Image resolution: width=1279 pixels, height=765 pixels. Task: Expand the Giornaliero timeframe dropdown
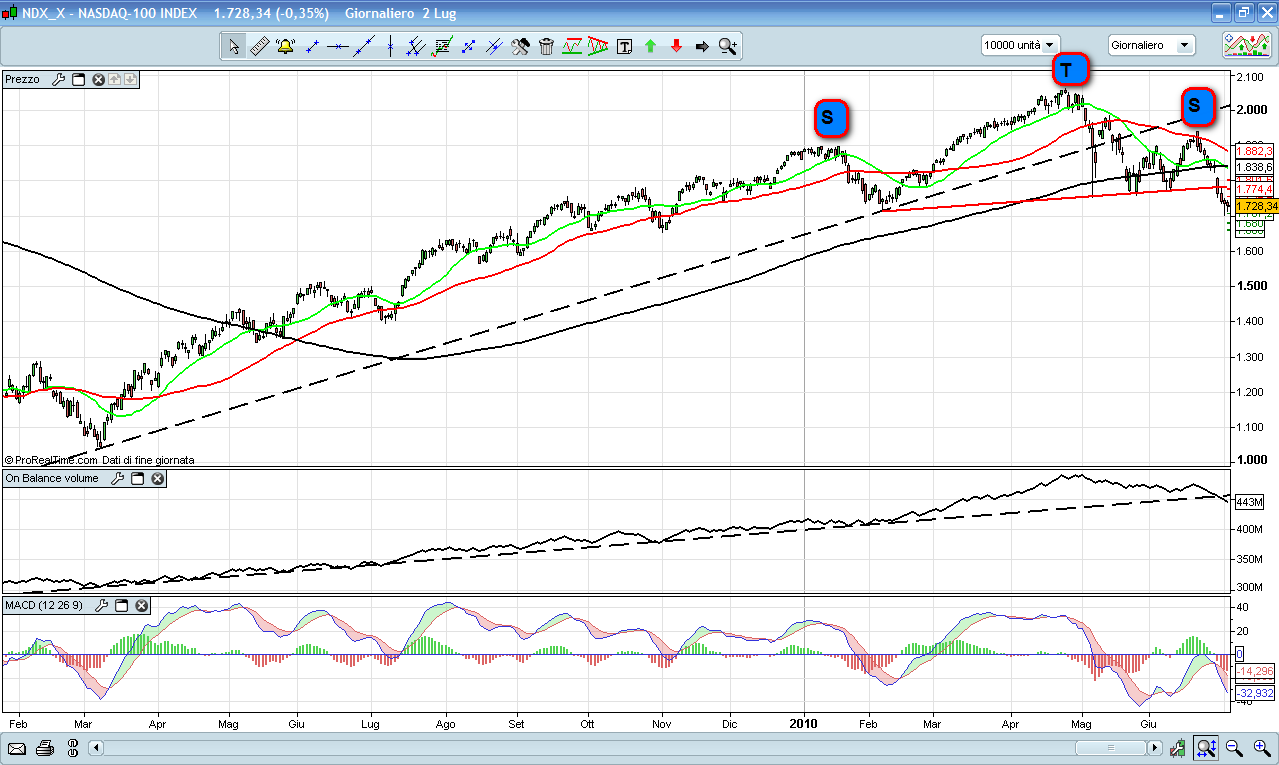(1152, 45)
